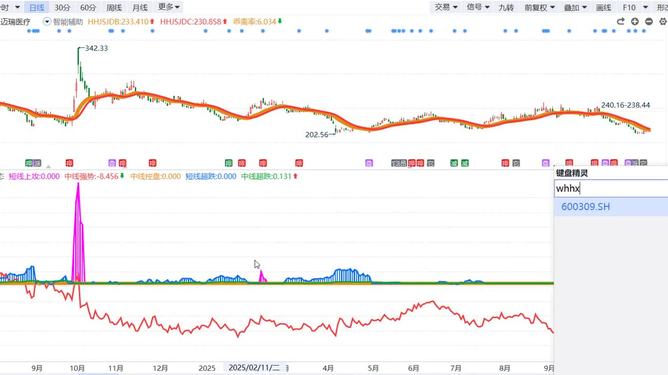Viewport: 668px width, 375px height.
Task: Open the dropdown arrow after F10
Action: coord(645,7)
